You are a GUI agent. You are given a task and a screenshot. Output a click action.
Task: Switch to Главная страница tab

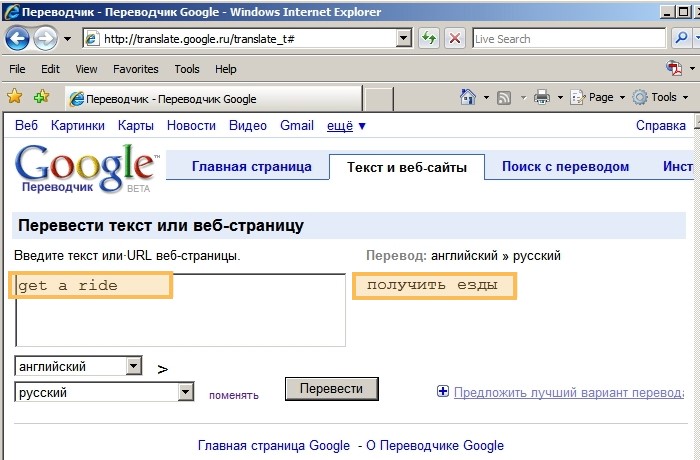(x=252, y=167)
